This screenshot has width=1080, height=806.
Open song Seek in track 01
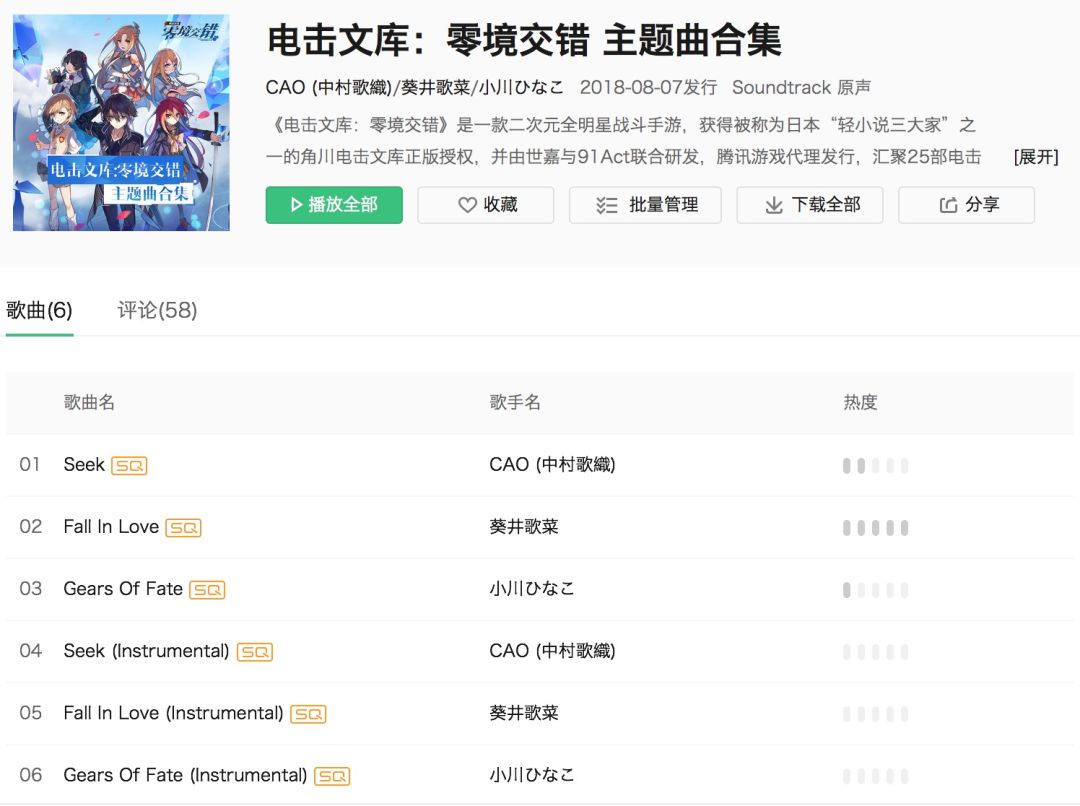[84, 465]
